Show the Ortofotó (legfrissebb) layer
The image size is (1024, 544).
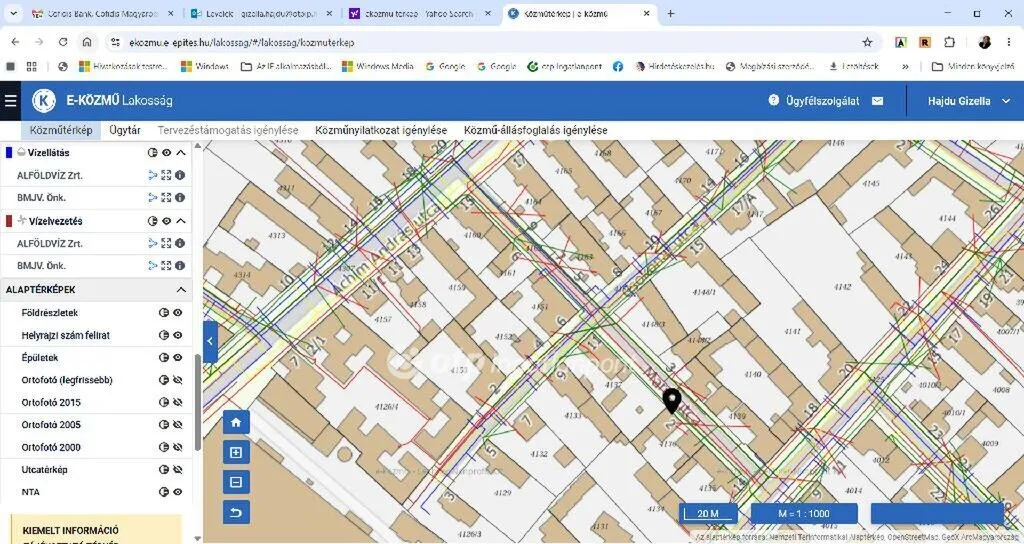click(178, 380)
